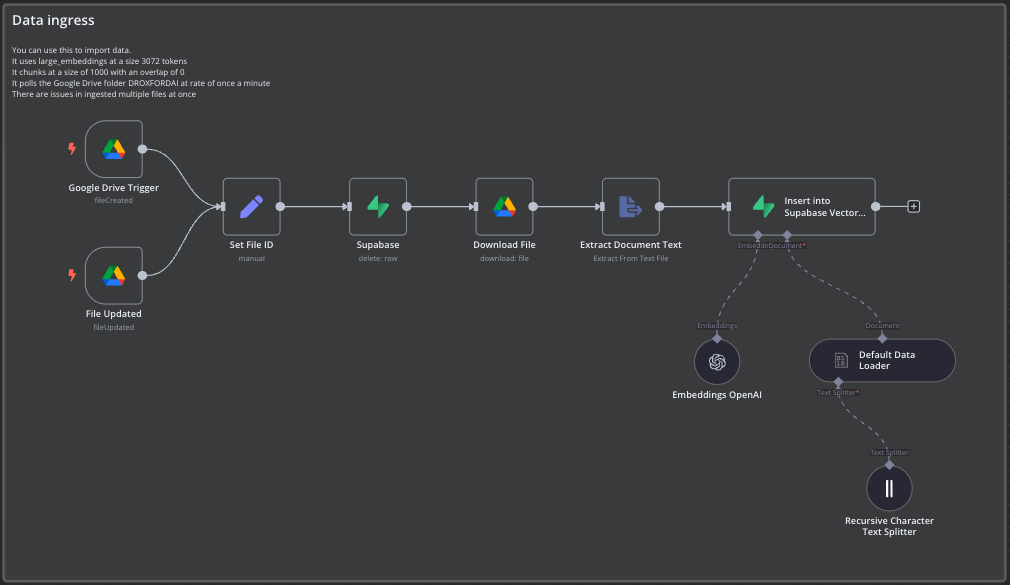
Task: Select the Recursive Character Text Splitter node
Action: pos(889,488)
